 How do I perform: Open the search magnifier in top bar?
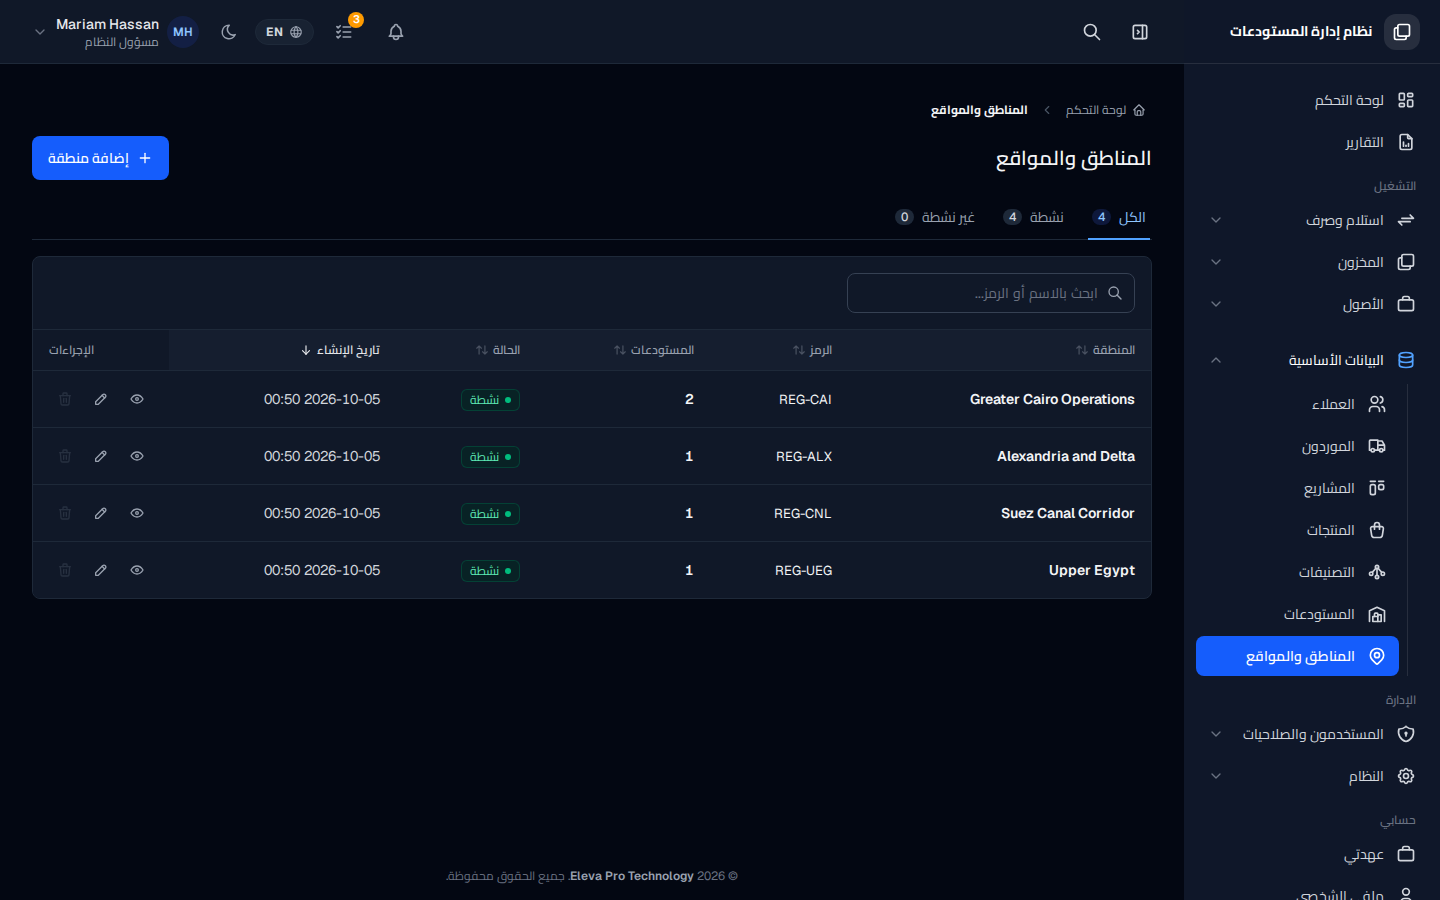(1092, 32)
